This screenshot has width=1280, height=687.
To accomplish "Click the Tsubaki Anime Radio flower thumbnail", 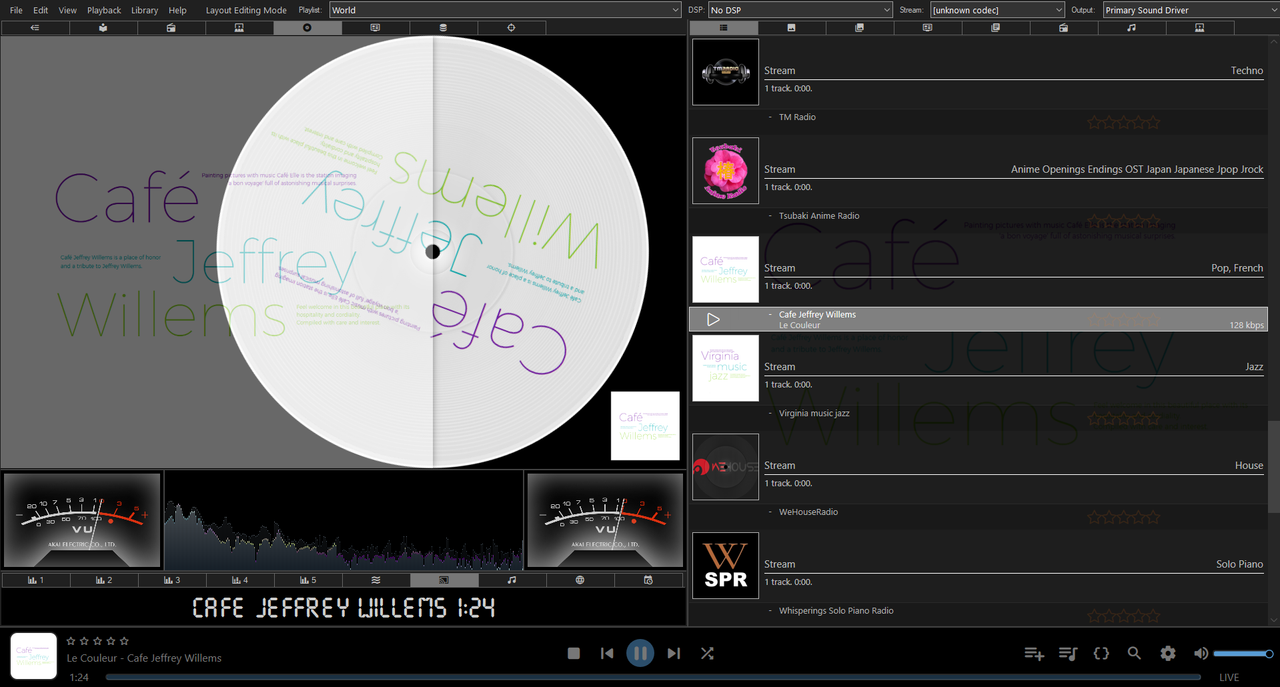I will point(726,171).
